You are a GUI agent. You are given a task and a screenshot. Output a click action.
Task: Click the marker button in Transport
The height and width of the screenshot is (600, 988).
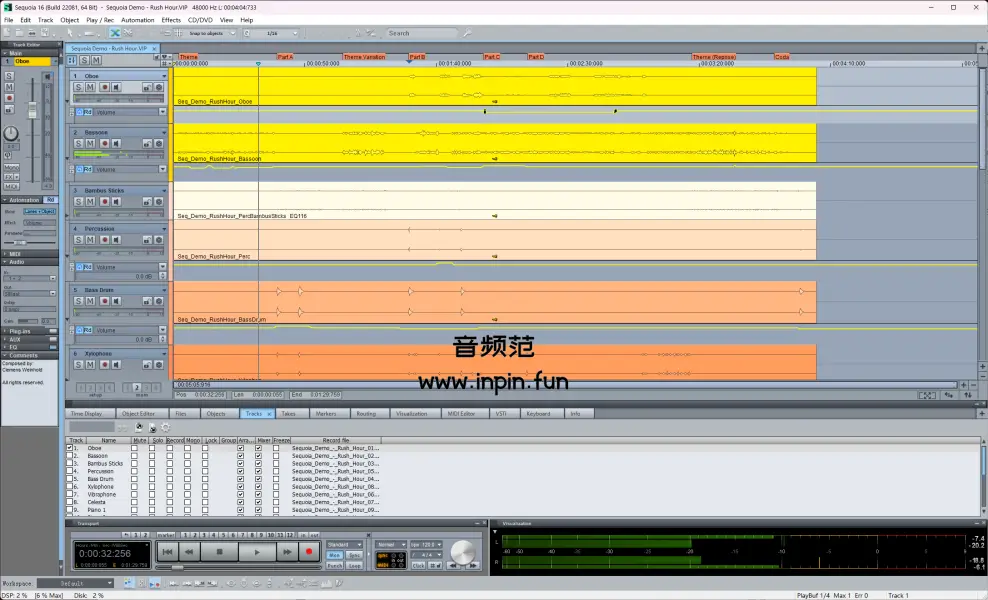click(x=166, y=534)
